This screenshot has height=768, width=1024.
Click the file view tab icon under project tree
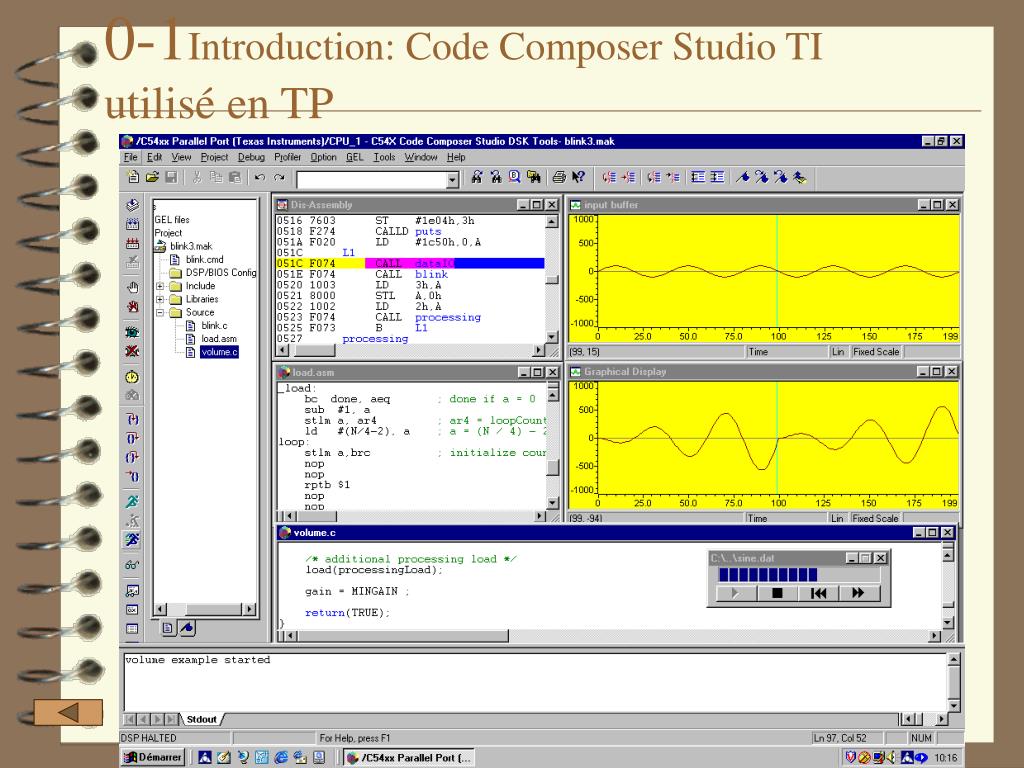pyautogui.click(x=168, y=628)
